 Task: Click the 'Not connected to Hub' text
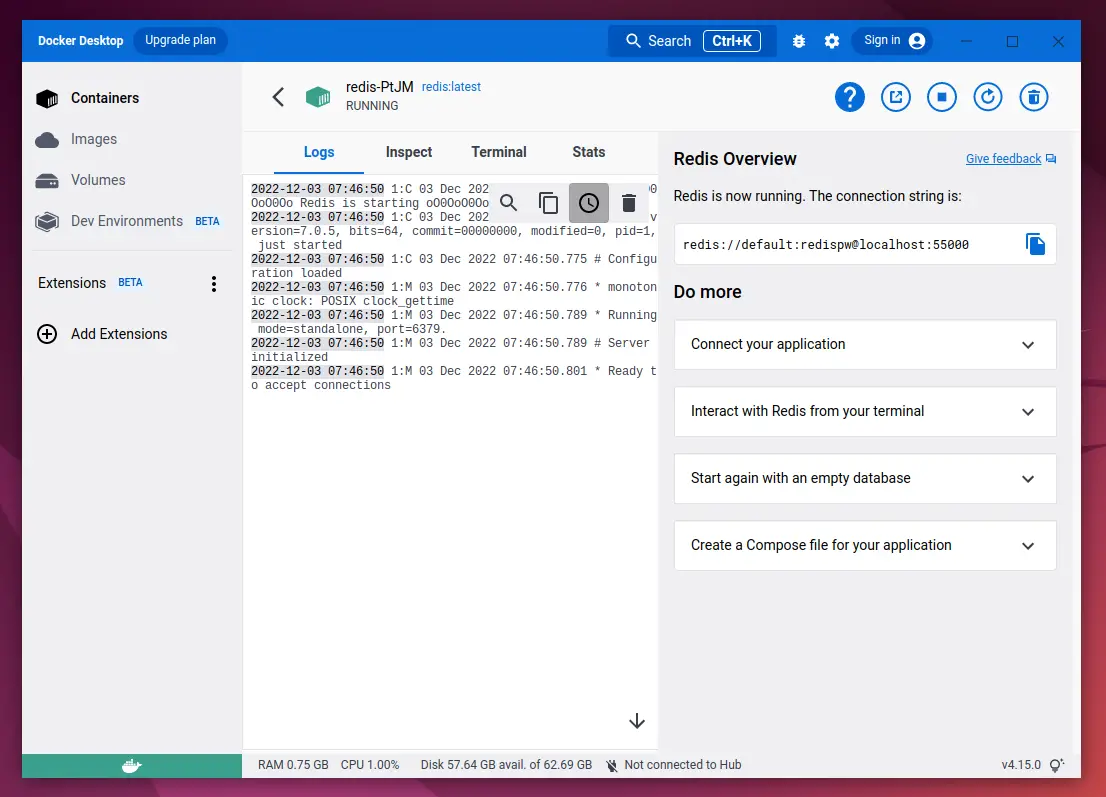tap(683, 765)
